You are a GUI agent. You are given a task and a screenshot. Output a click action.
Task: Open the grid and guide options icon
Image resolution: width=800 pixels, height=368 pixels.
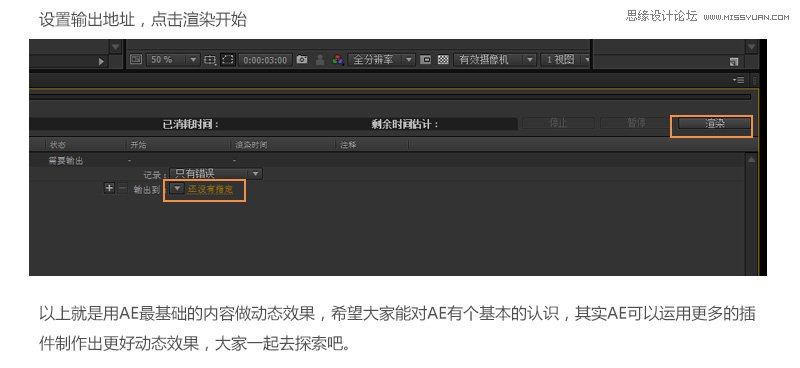[x=210, y=60]
